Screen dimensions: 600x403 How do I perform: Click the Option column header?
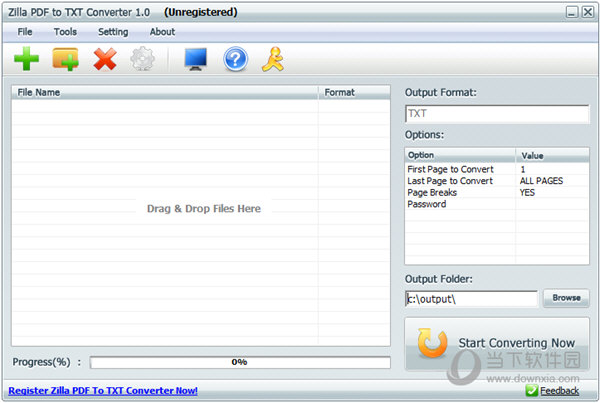(460, 155)
